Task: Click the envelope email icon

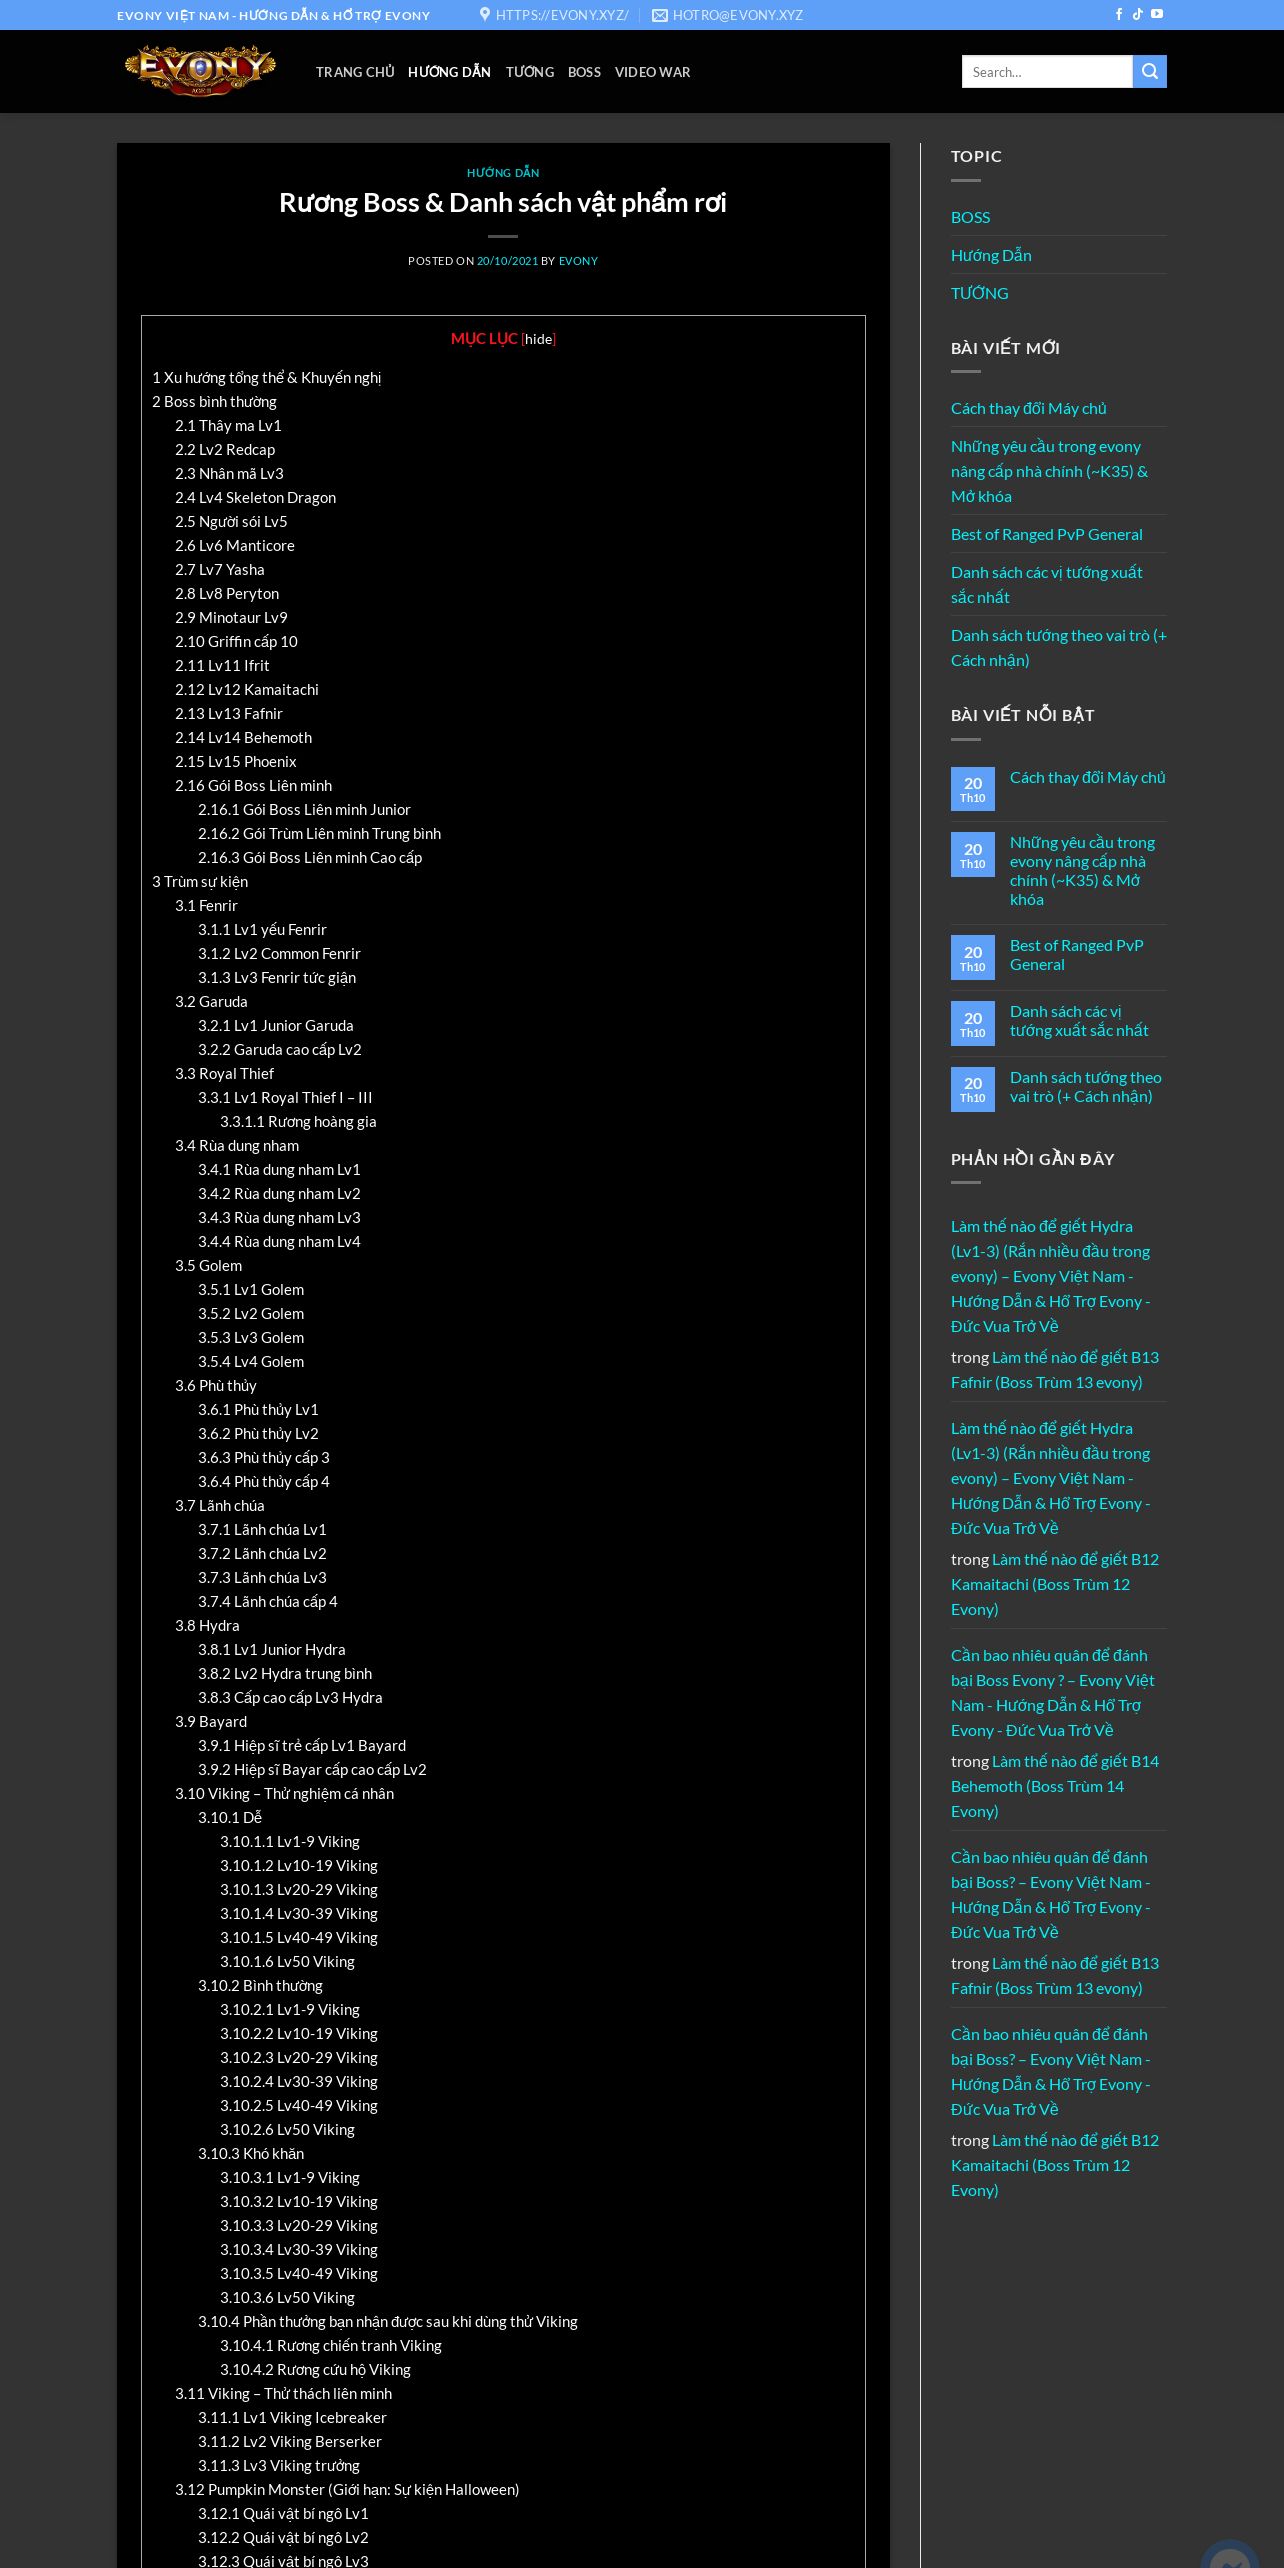Action: point(660,15)
